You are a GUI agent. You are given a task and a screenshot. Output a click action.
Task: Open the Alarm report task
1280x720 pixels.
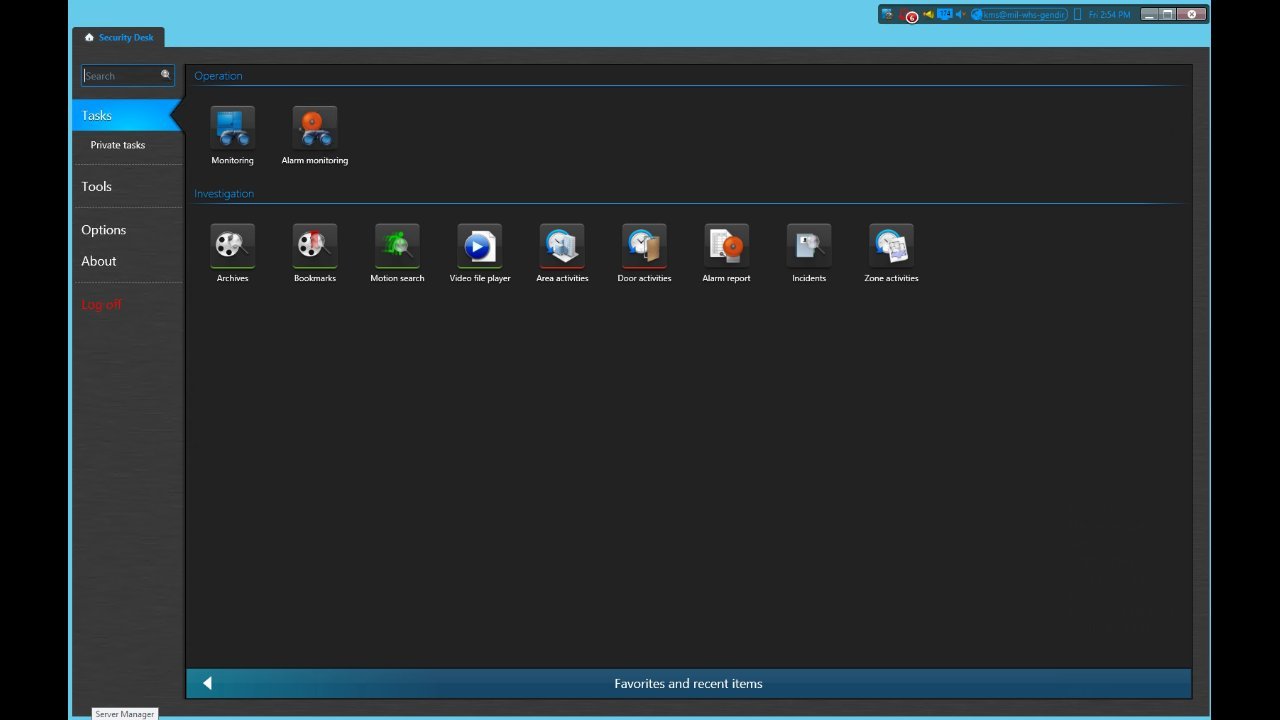tap(726, 246)
